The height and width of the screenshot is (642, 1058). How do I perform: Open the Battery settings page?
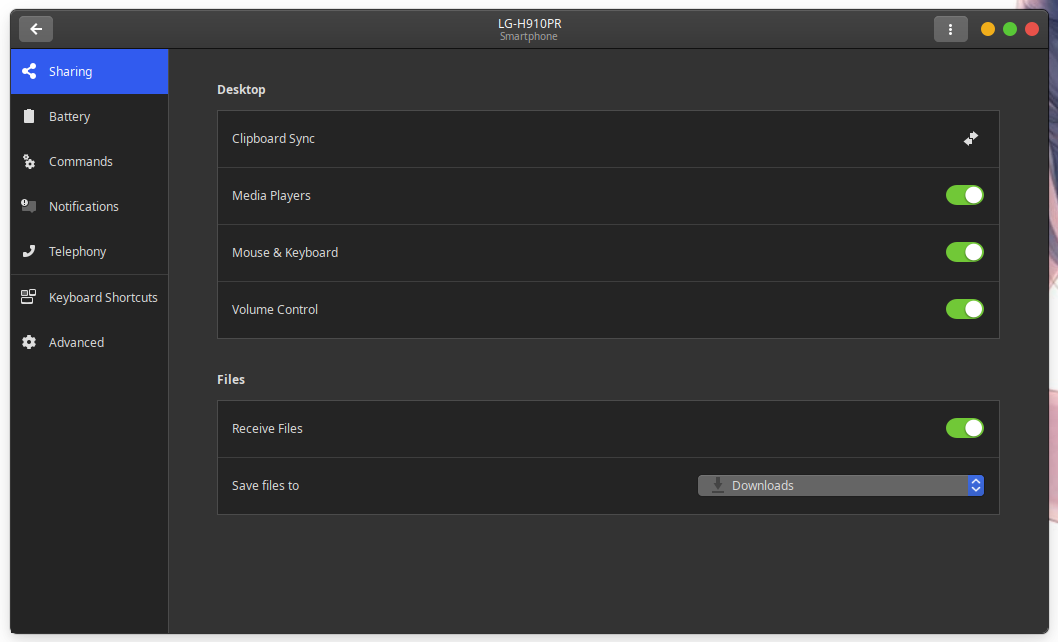click(x=89, y=116)
